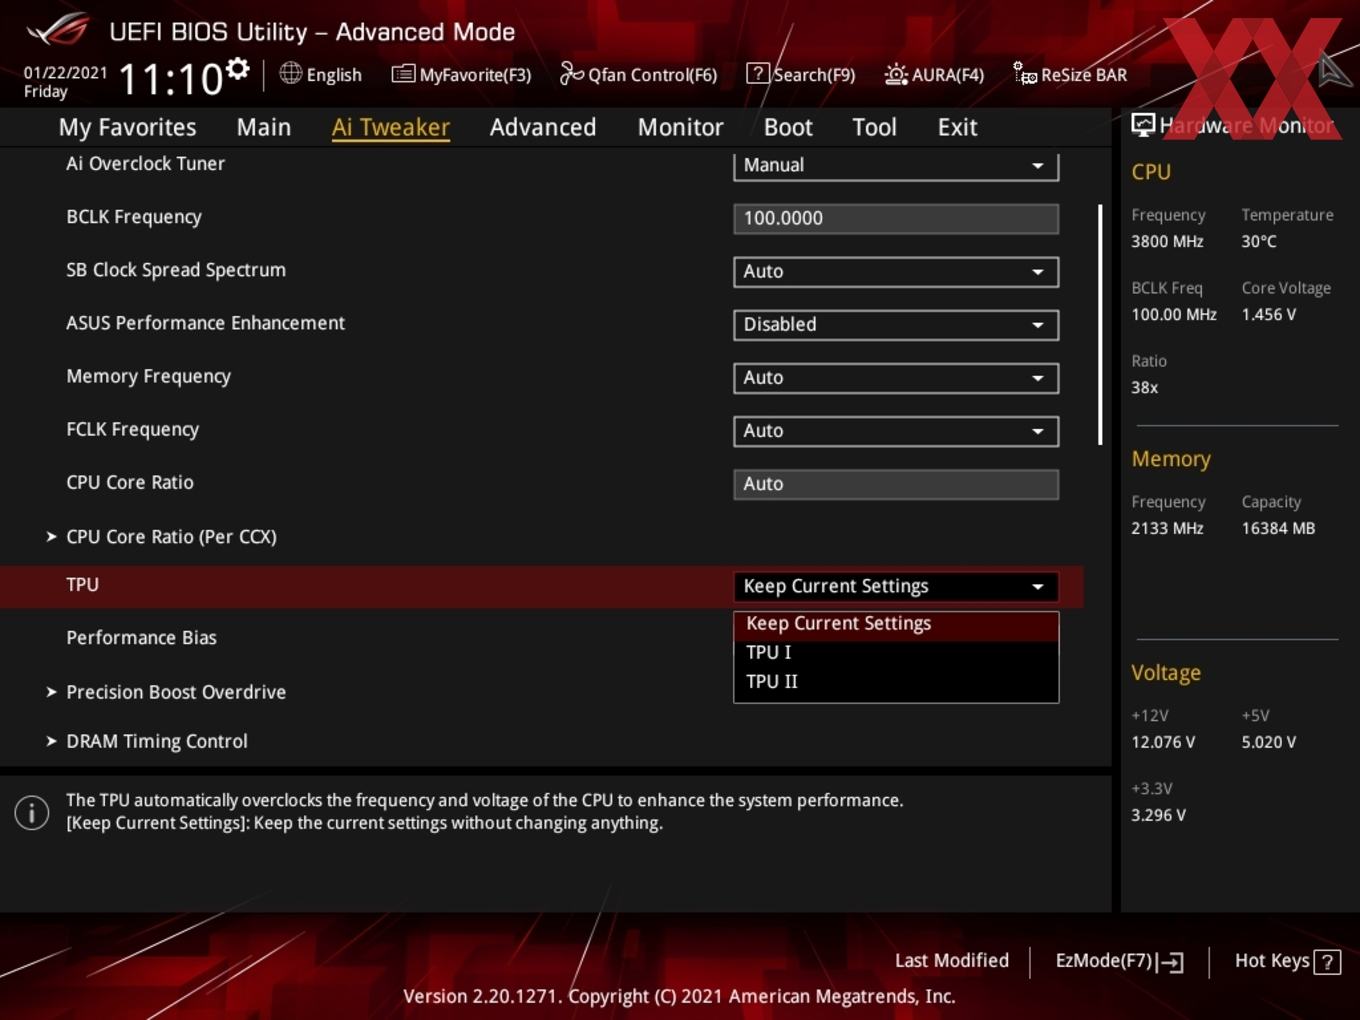The width and height of the screenshot is (1360, 1020).
Task: Change language via English label
Action: tap(334, 75)
